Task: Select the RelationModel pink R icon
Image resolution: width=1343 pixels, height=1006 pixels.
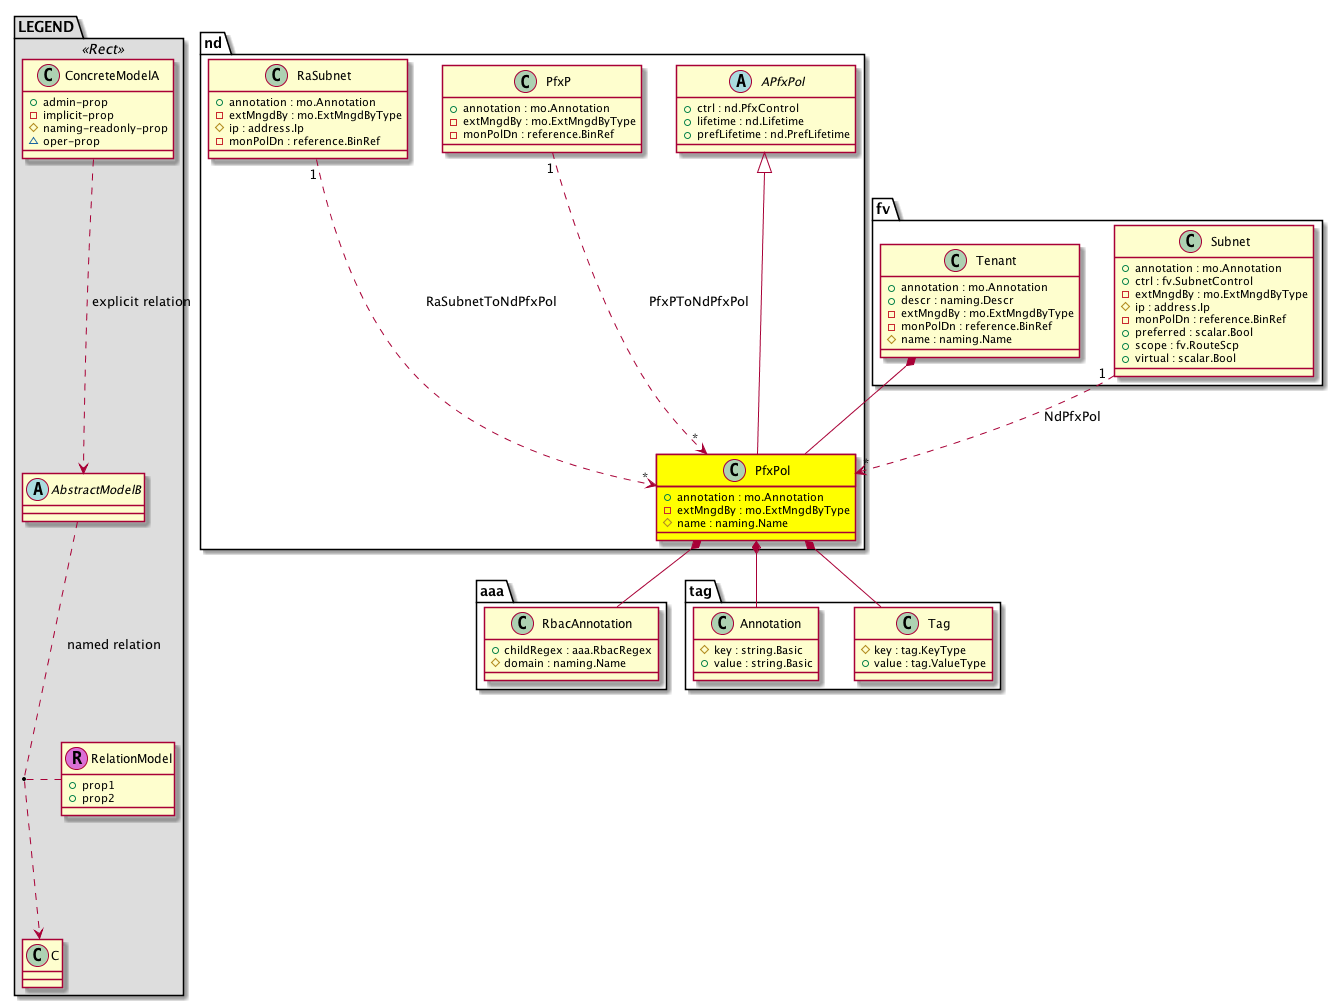Action: point(77,759)
